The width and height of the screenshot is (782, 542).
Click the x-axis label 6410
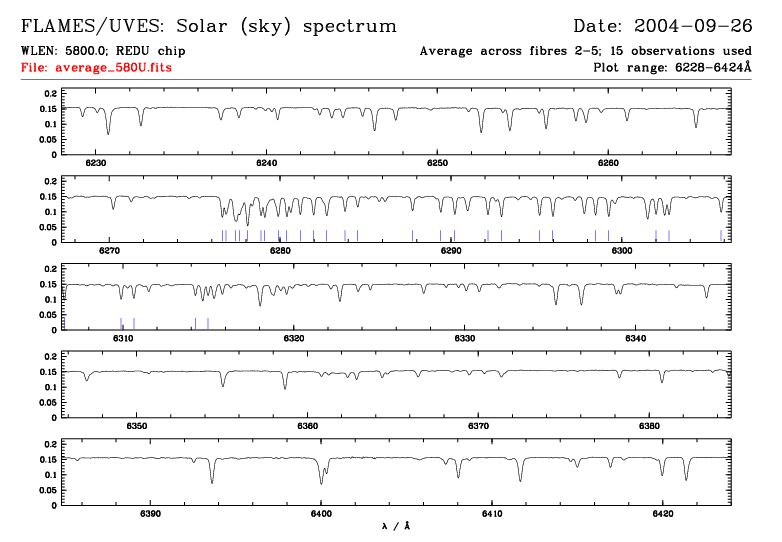click(x=492, y=514)
